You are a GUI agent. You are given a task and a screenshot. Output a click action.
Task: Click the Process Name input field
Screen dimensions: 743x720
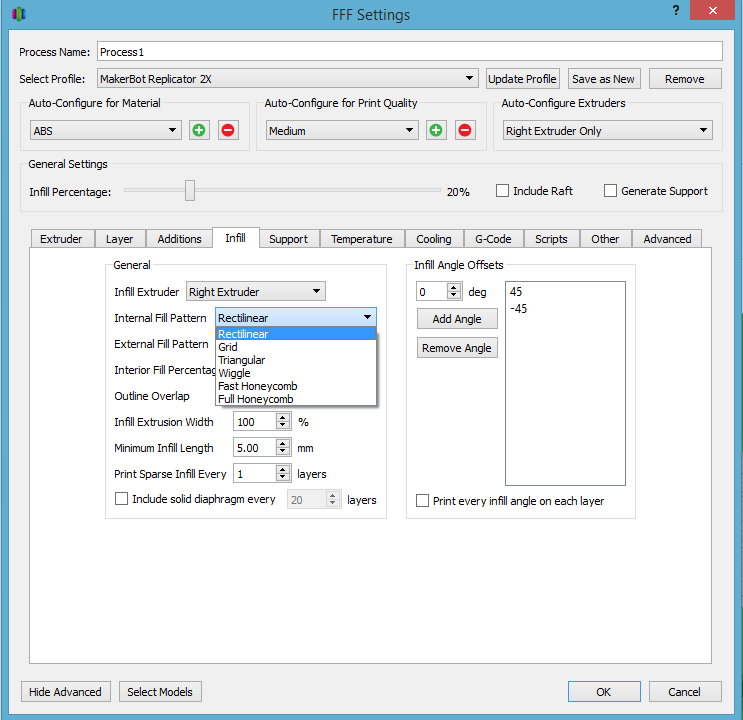(x=410, y=51)
